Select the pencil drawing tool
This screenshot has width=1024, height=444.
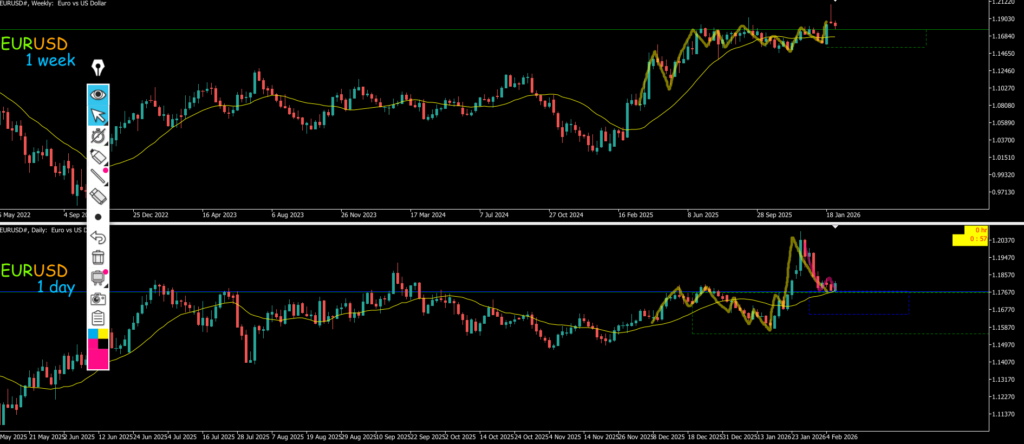(x=98, y=157)
